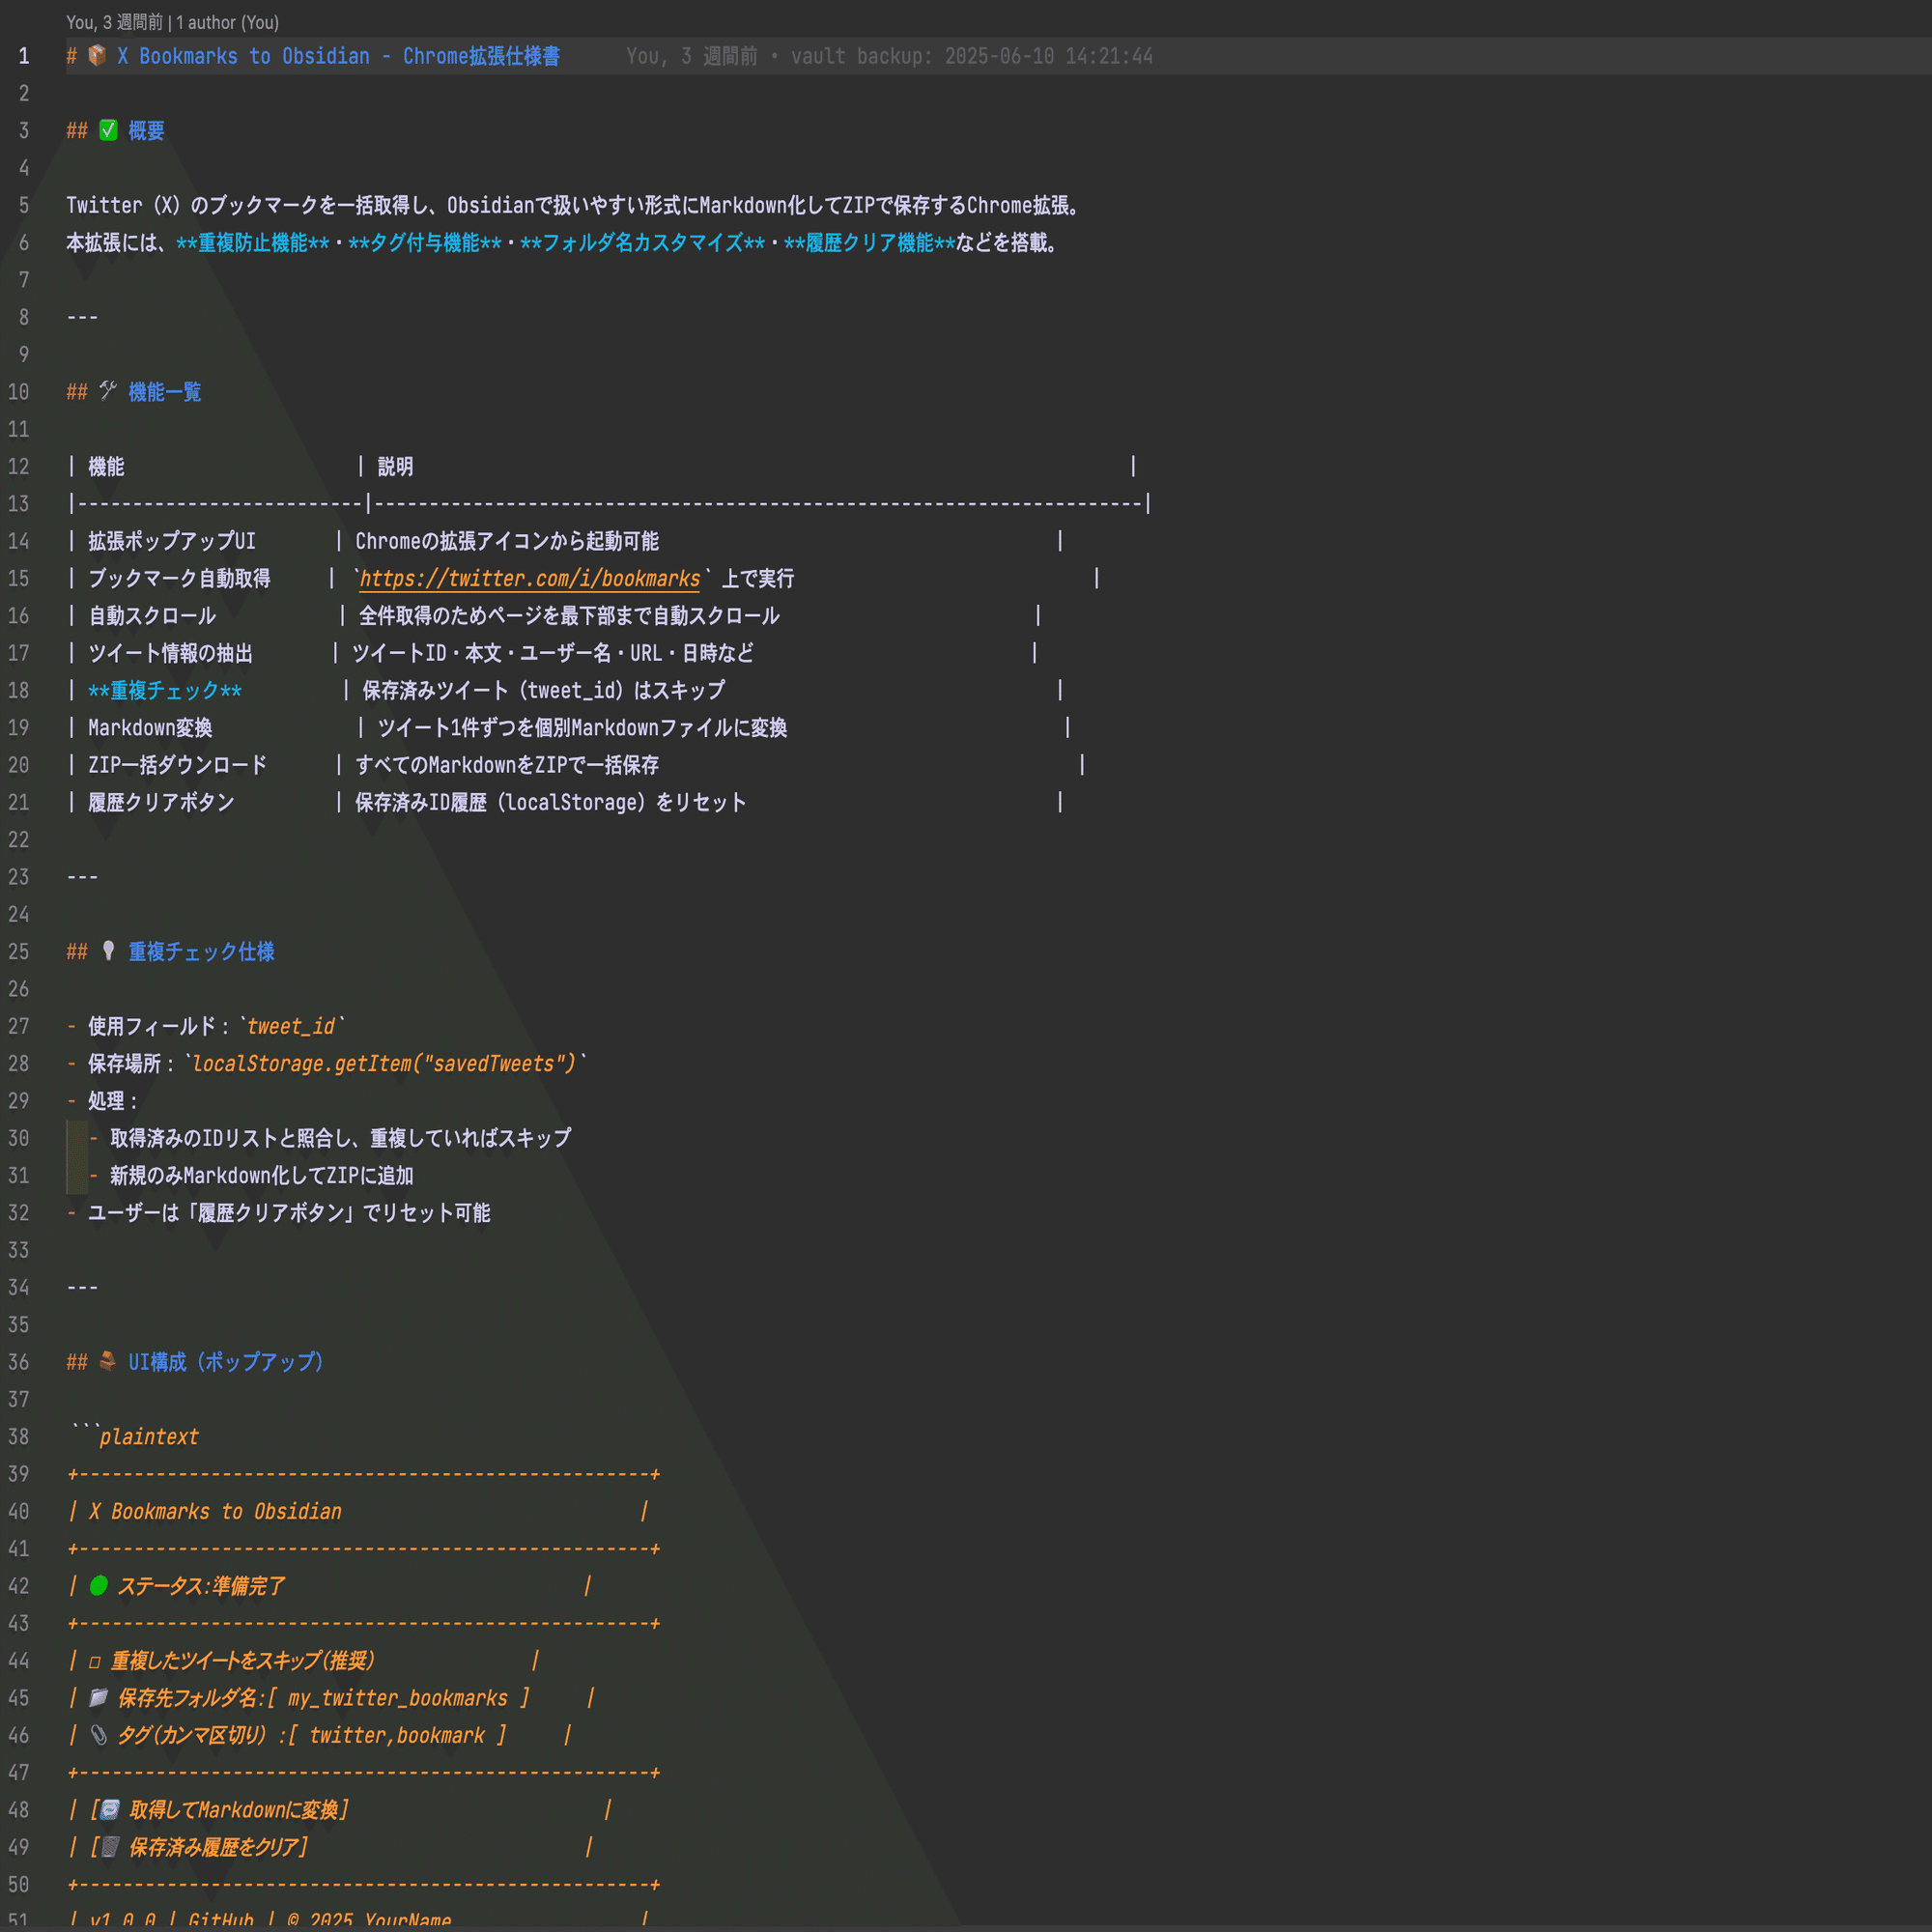Image resolution: width=1932 pixels, height=1932 pixels.
Task: Click the package emoji in the document title
Action: 96,56
